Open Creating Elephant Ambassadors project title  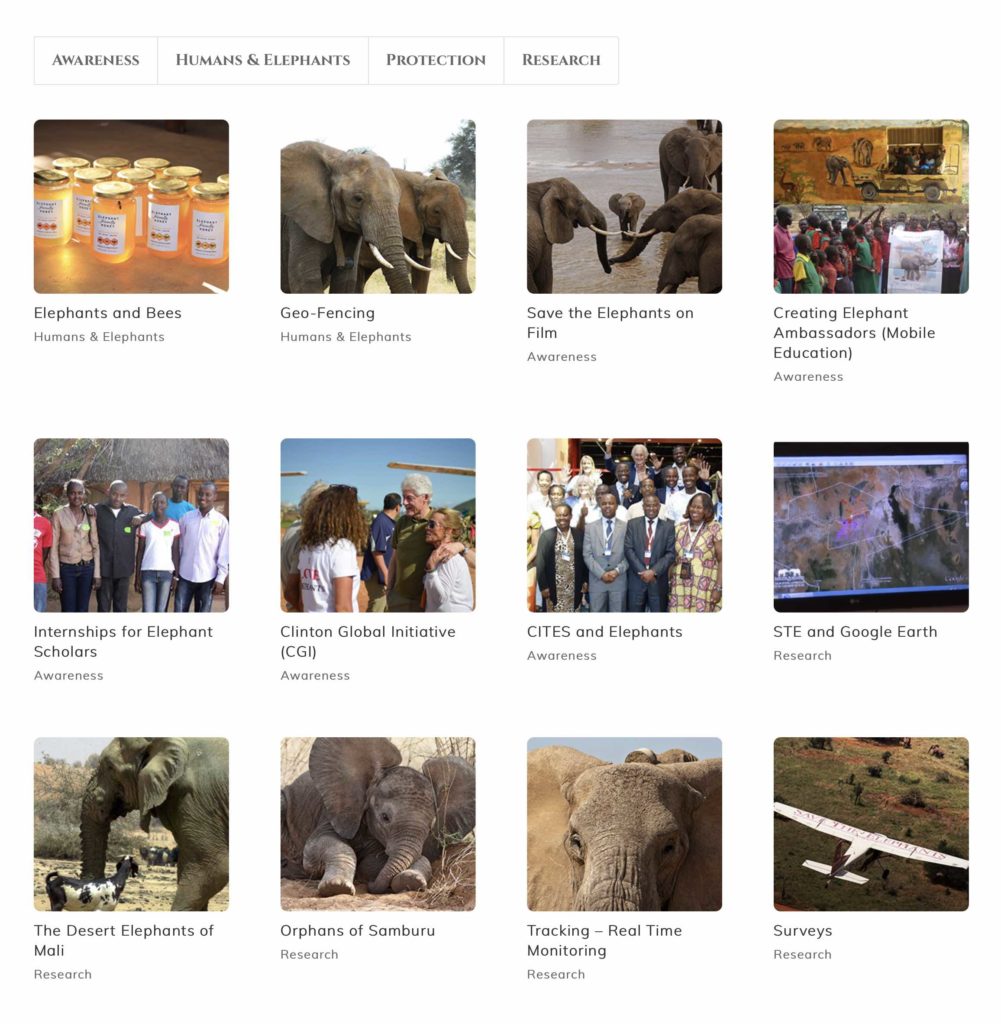pyautogui.click(x=854, y=332)
